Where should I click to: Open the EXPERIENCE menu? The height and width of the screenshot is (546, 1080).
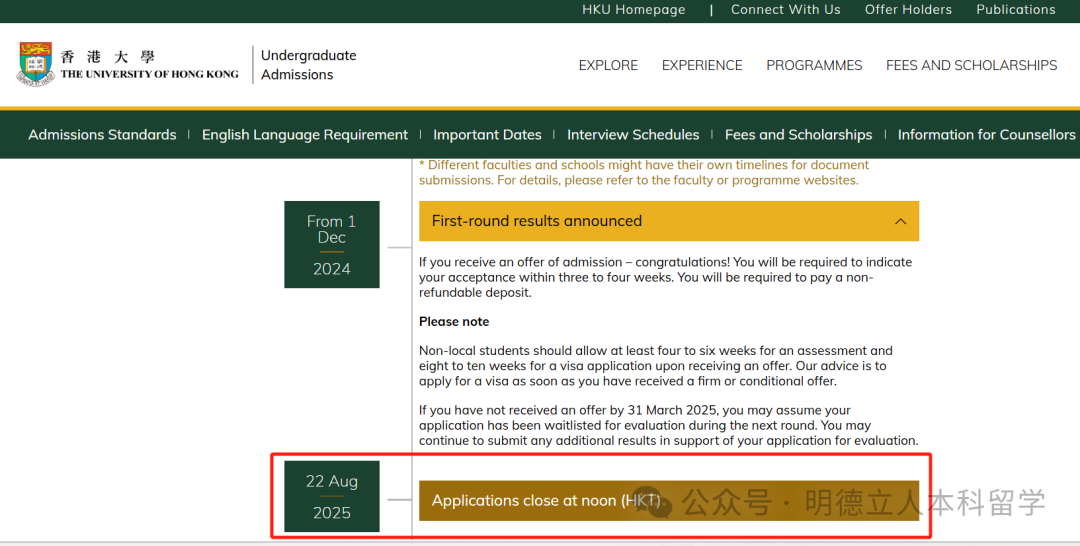pos(701,65)
